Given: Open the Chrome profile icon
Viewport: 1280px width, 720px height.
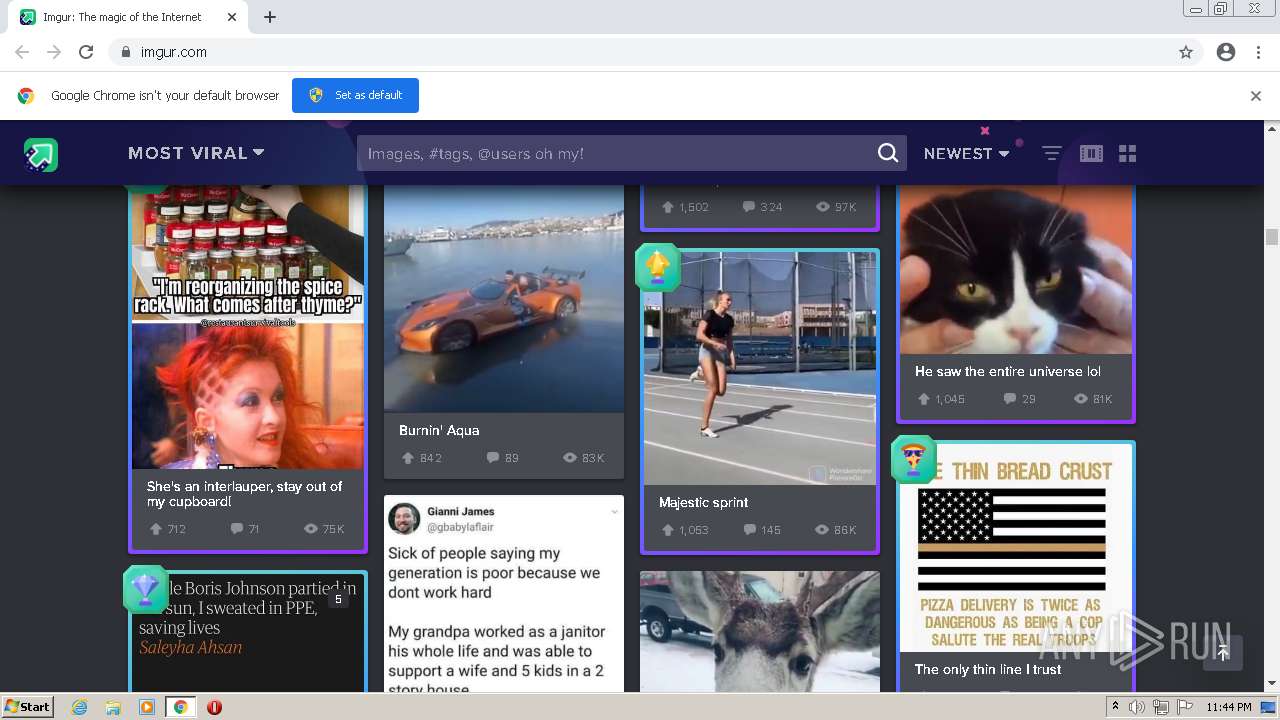Looking at the screenshot, I should click(x=1226, y=52).
